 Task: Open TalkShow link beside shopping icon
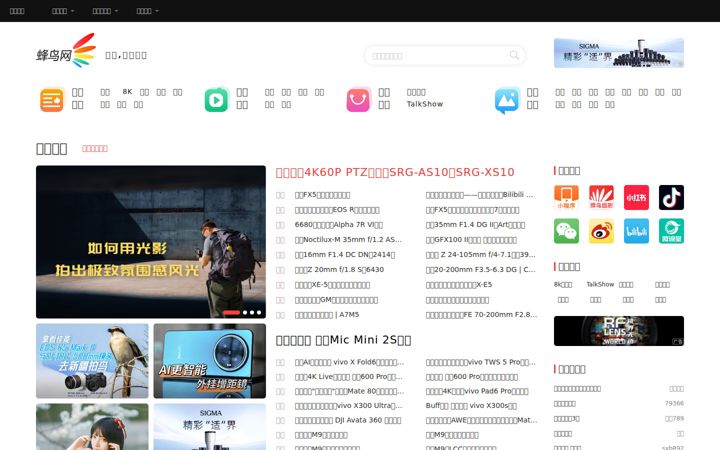point(425,104)
